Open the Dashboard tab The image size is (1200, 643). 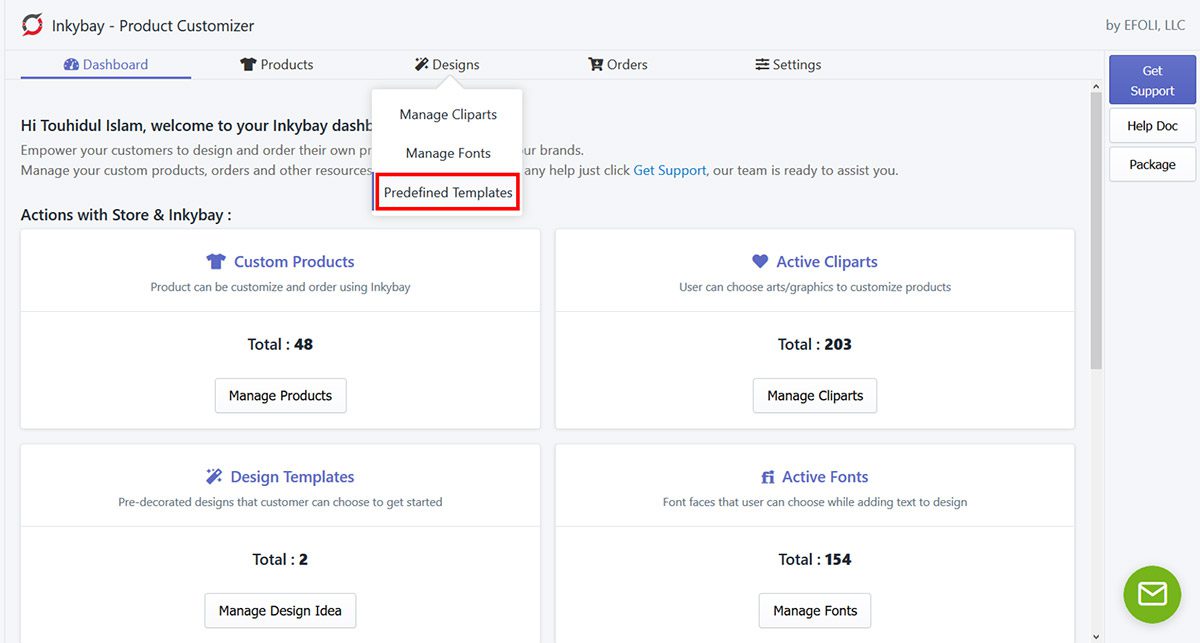[x=106, y=65]
